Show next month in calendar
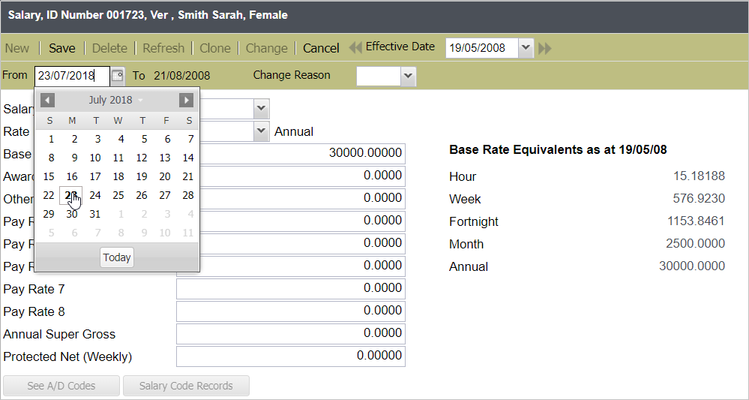The height and width of the screenshot is (400, 749). click(186, 100)
